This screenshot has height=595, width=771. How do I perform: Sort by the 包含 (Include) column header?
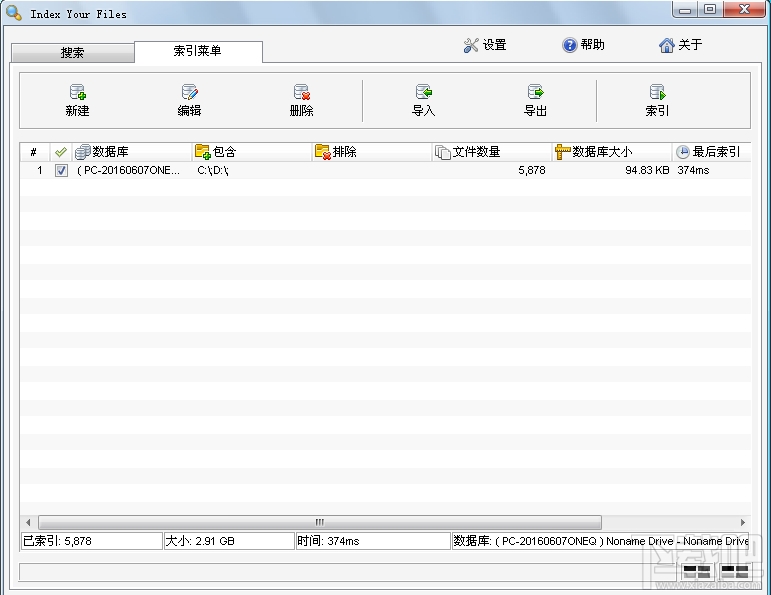pos(252,152)
